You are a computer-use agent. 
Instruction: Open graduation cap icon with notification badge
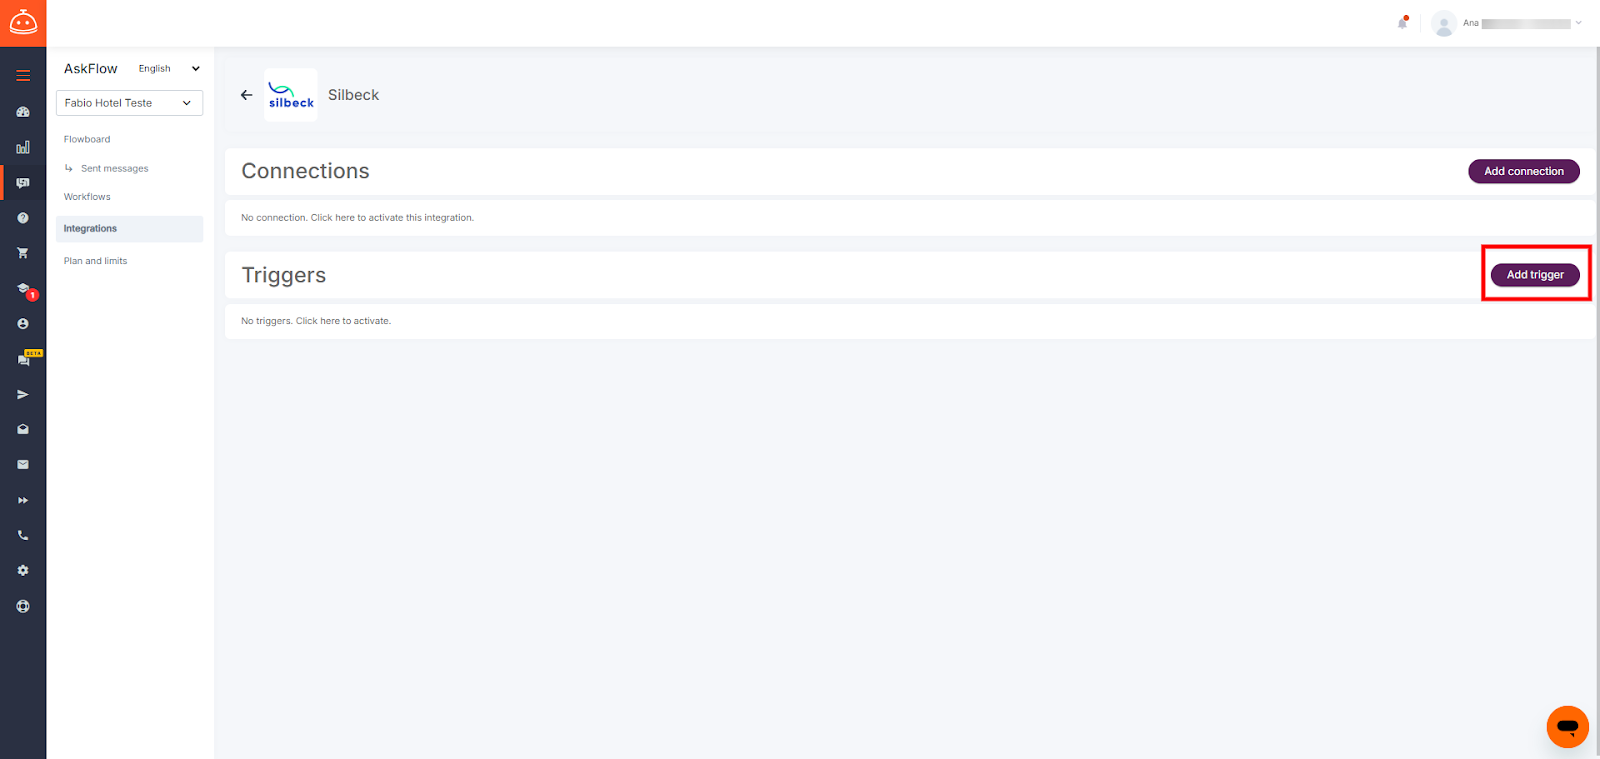click(x=24, y=289)
